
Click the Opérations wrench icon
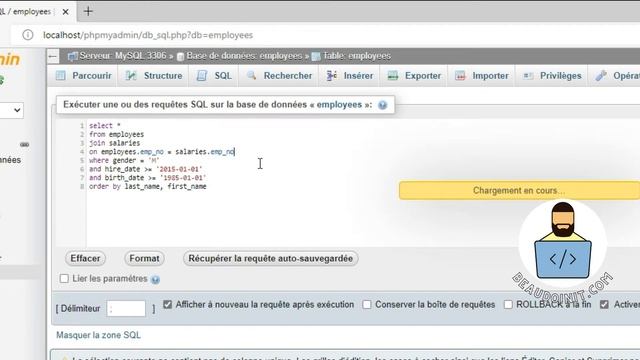click(x=600, y=76)
